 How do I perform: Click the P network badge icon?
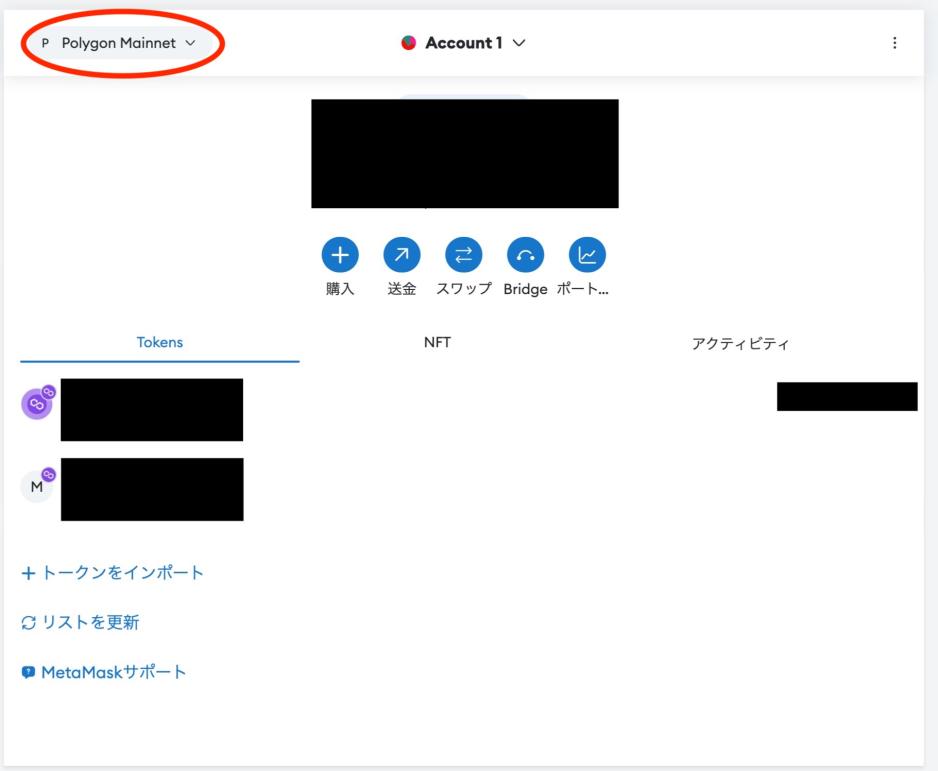coord(45,43)
